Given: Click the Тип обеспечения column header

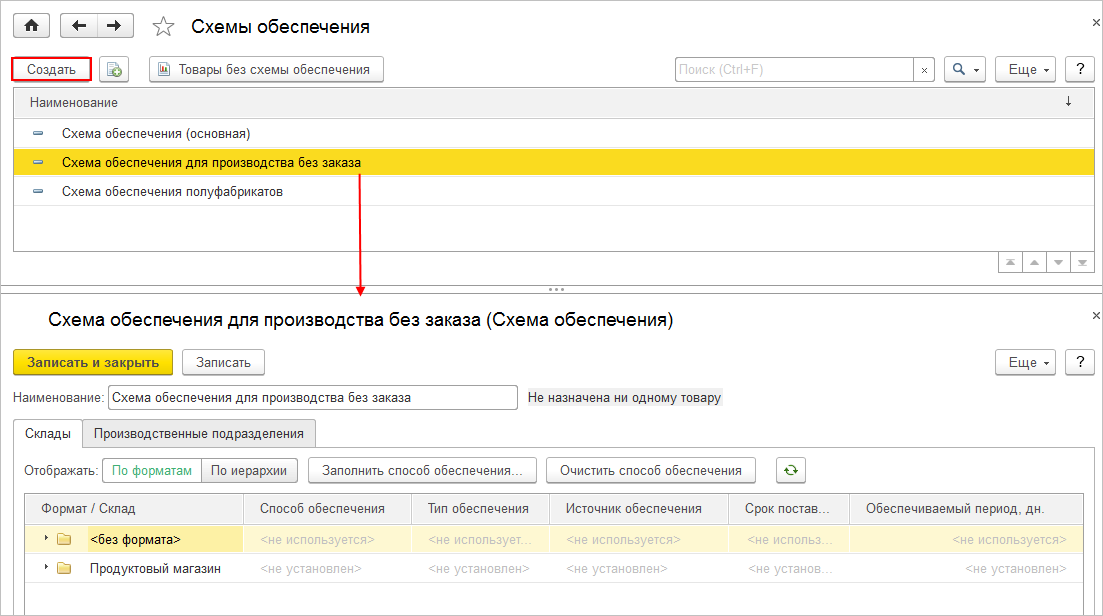Looking at the screenshot, I should pyautogui.click(x=480, y=508).
